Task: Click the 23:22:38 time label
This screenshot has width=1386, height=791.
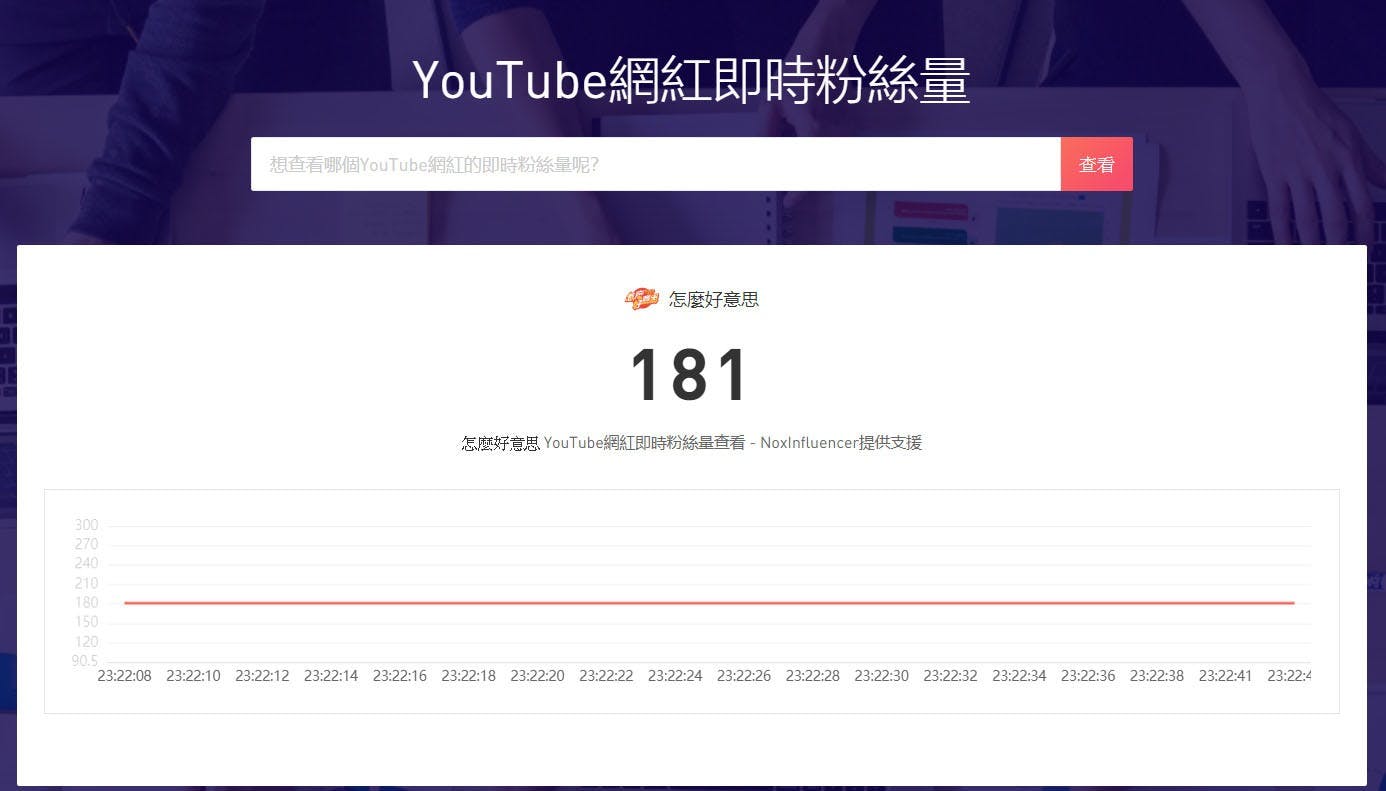Action: 1157,676
